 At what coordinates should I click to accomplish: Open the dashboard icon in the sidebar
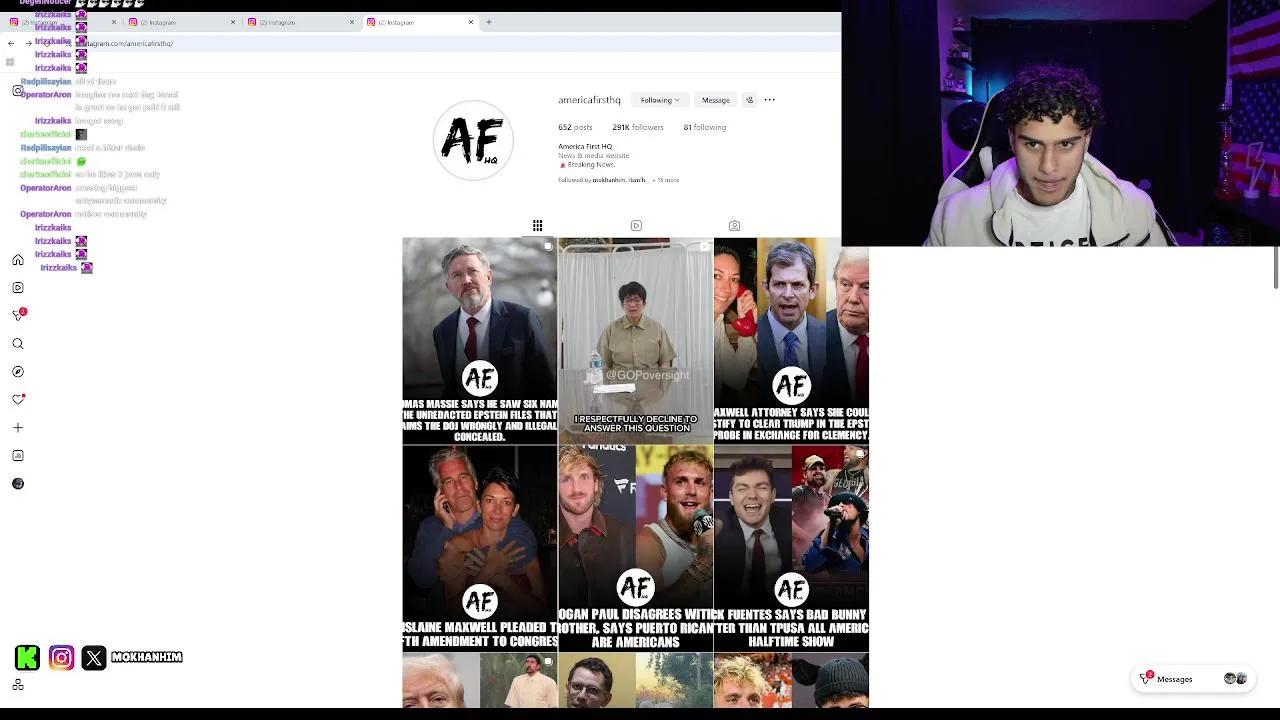point(18,456)
